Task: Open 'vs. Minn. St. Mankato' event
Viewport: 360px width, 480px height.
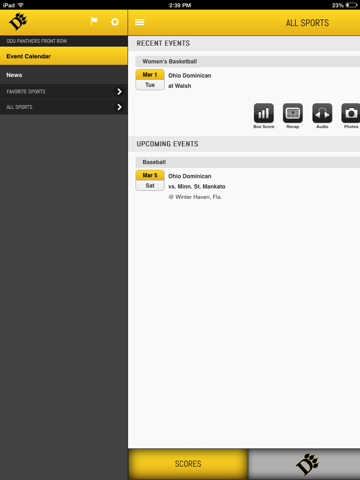Action: pyautogui.click(x=197, y=186)
